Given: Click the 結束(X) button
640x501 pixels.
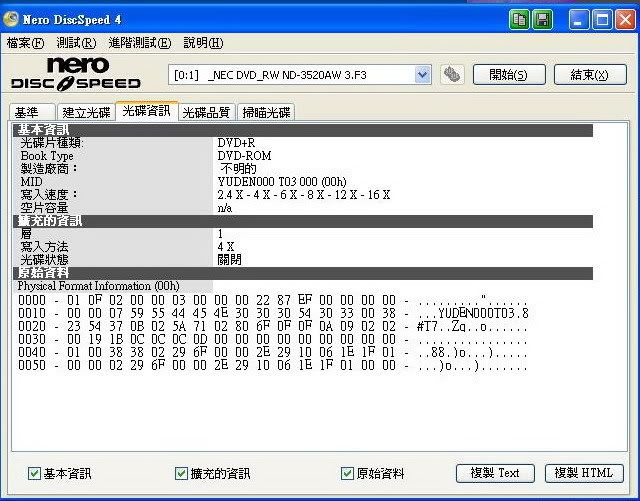Looking at the screenshot, I should coord(590,75).
